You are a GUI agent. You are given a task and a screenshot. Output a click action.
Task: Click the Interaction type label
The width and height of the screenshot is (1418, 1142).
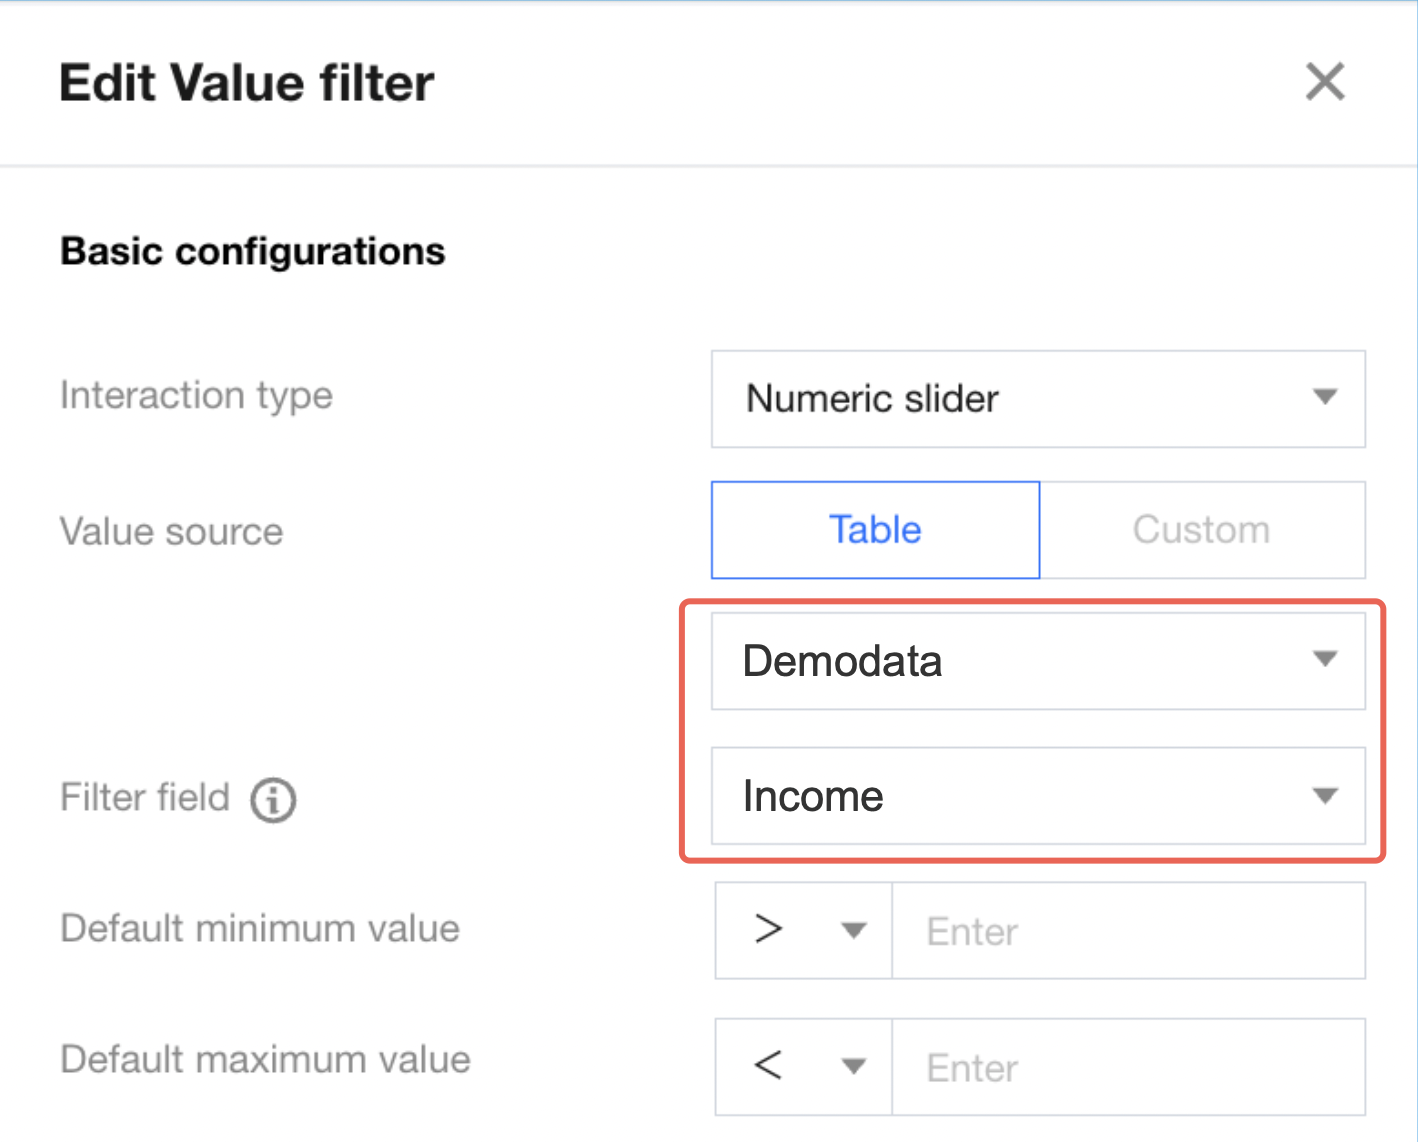tap(196, 396)
